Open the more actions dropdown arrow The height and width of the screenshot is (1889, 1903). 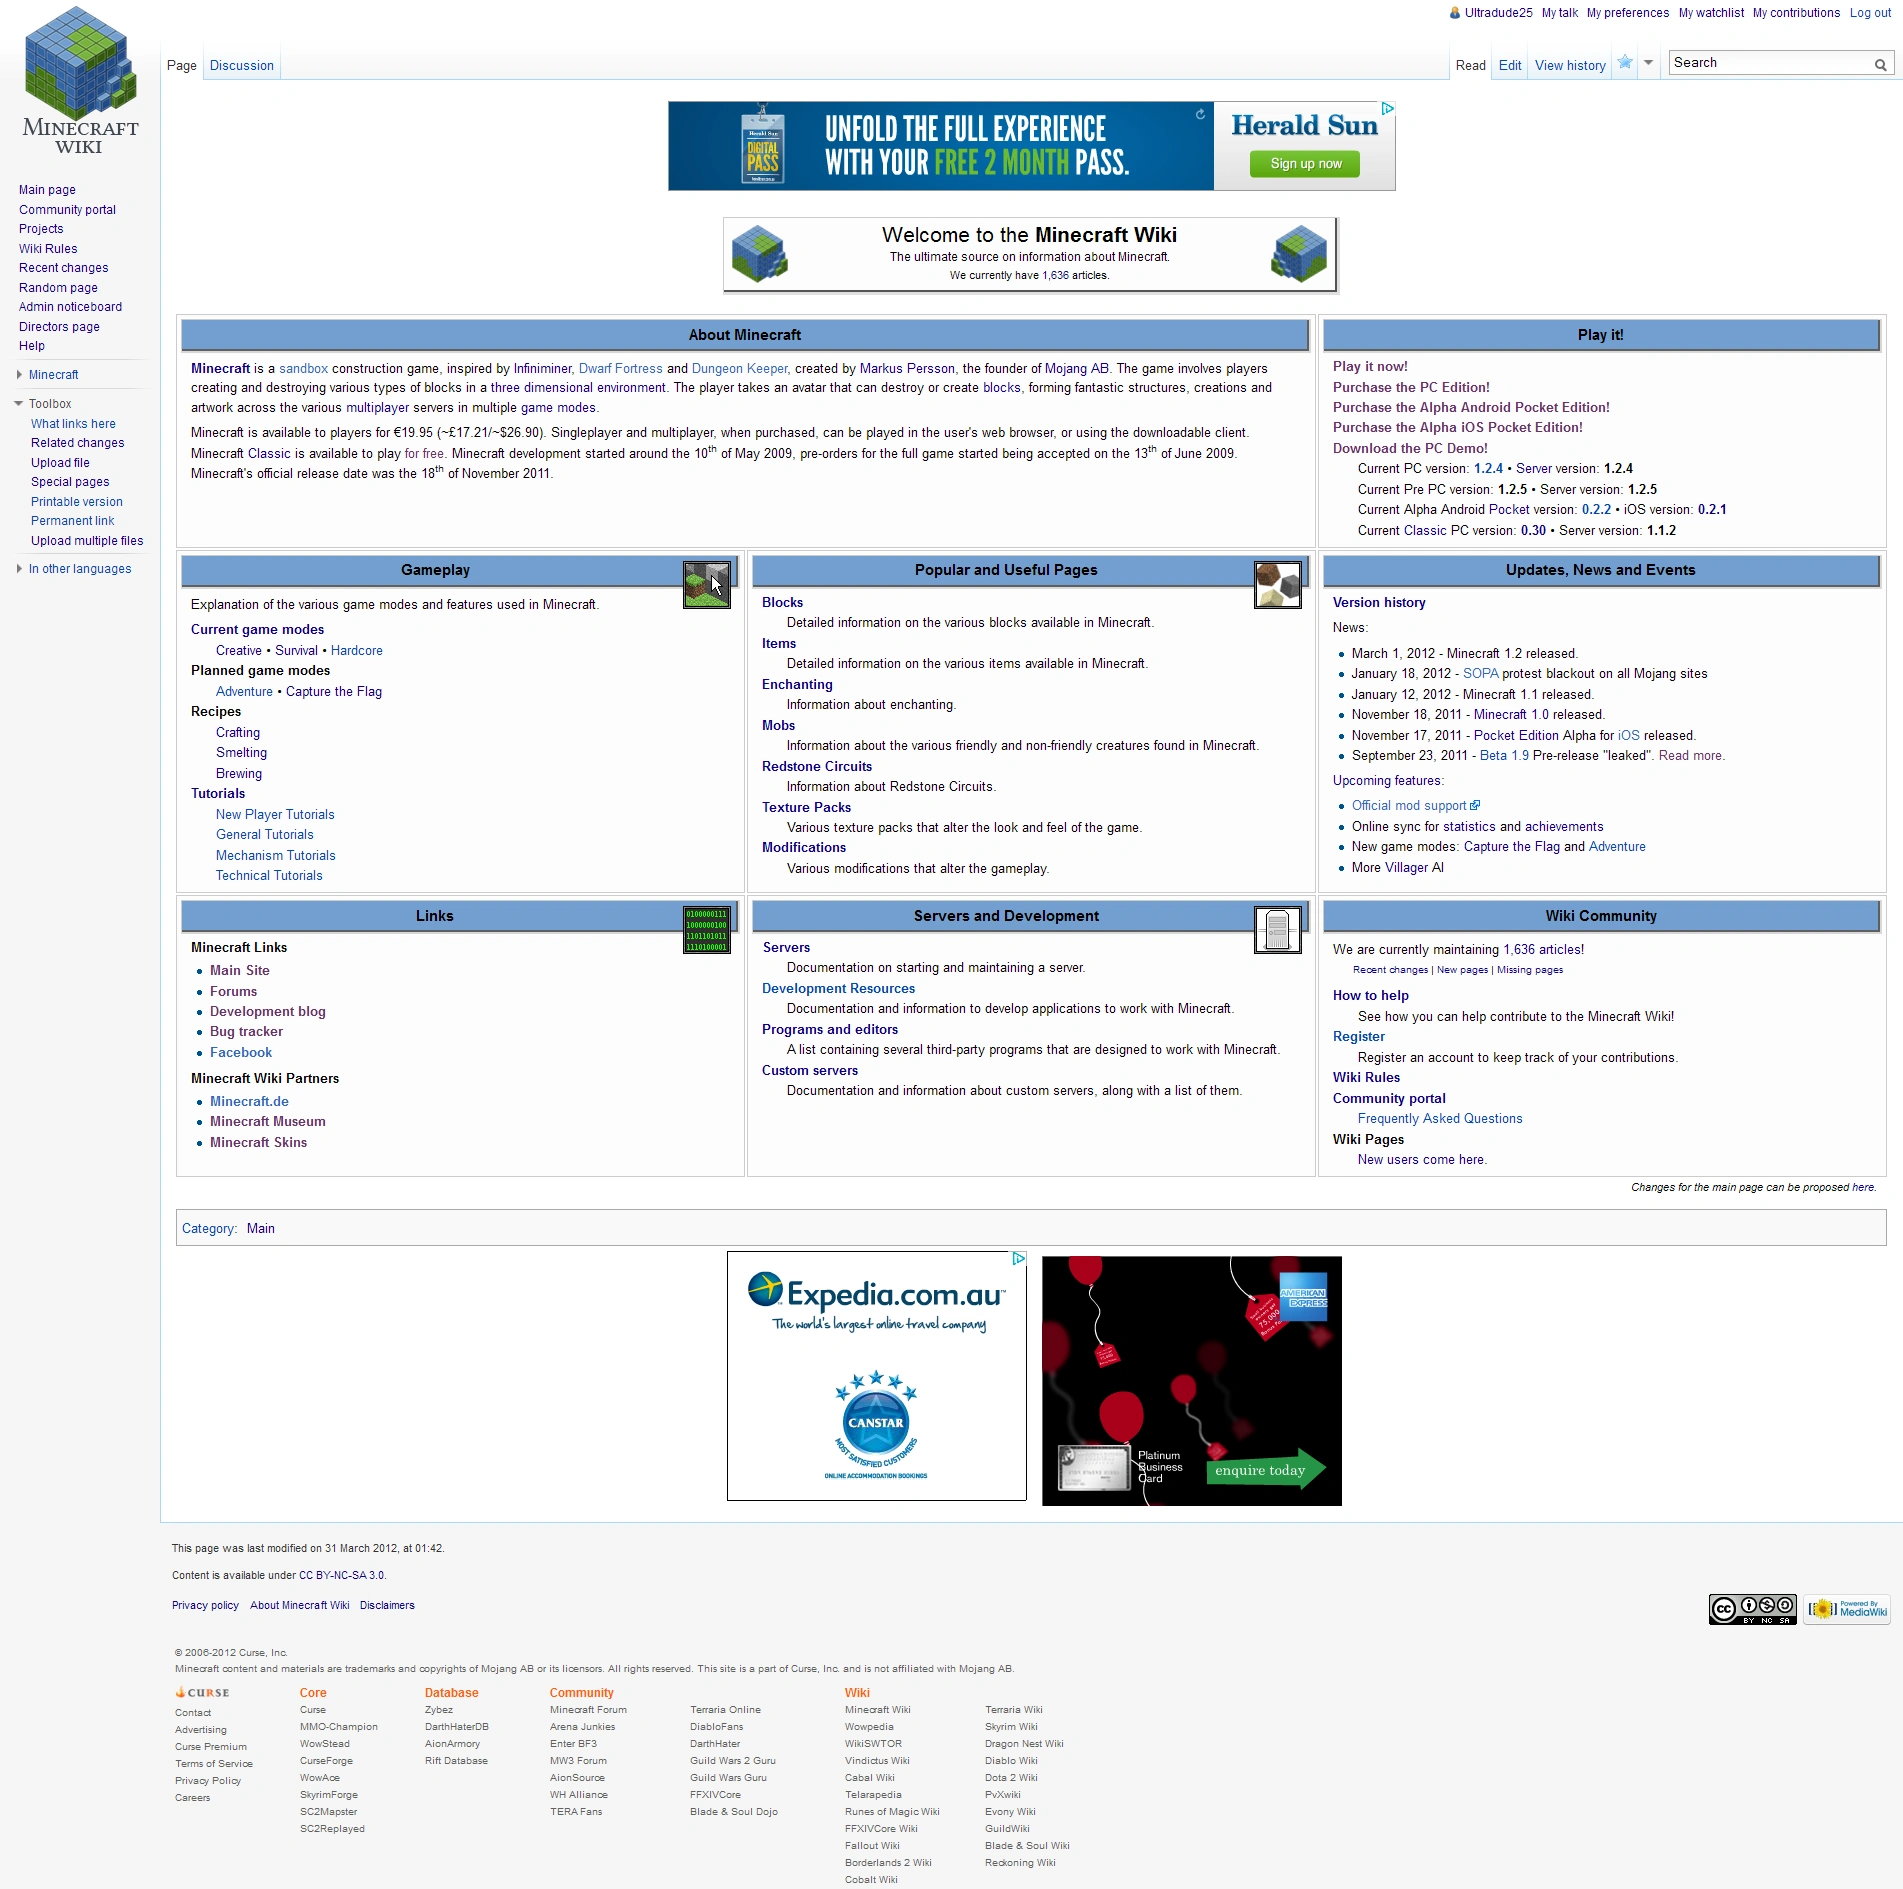click(x=1649, y=63)
